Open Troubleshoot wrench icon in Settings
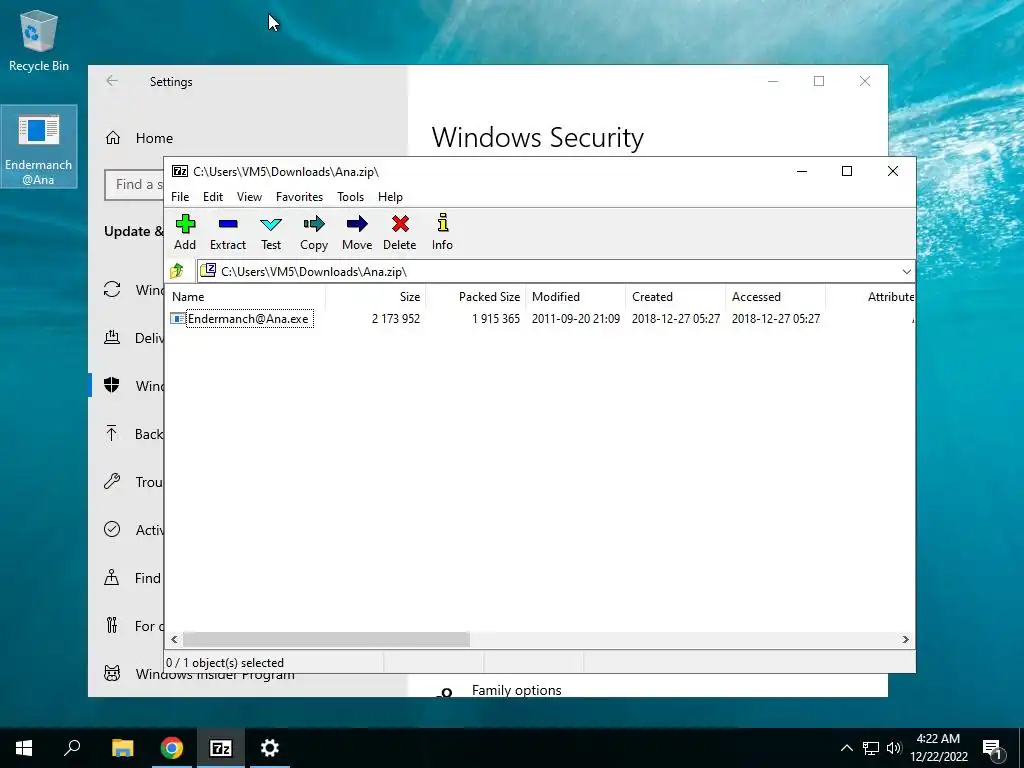This screenshot has width=1024, height=768. coord(112,481)
